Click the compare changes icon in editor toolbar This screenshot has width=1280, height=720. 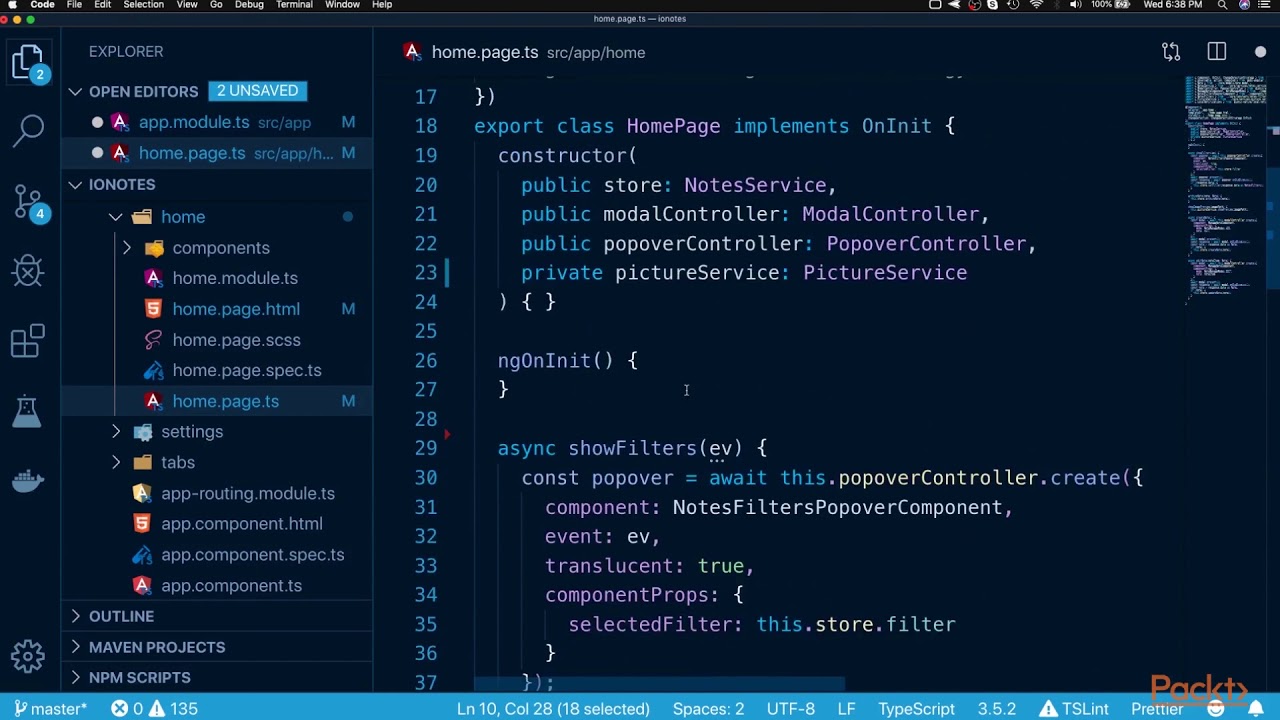pyautogui.click(x=1171, y=52)
